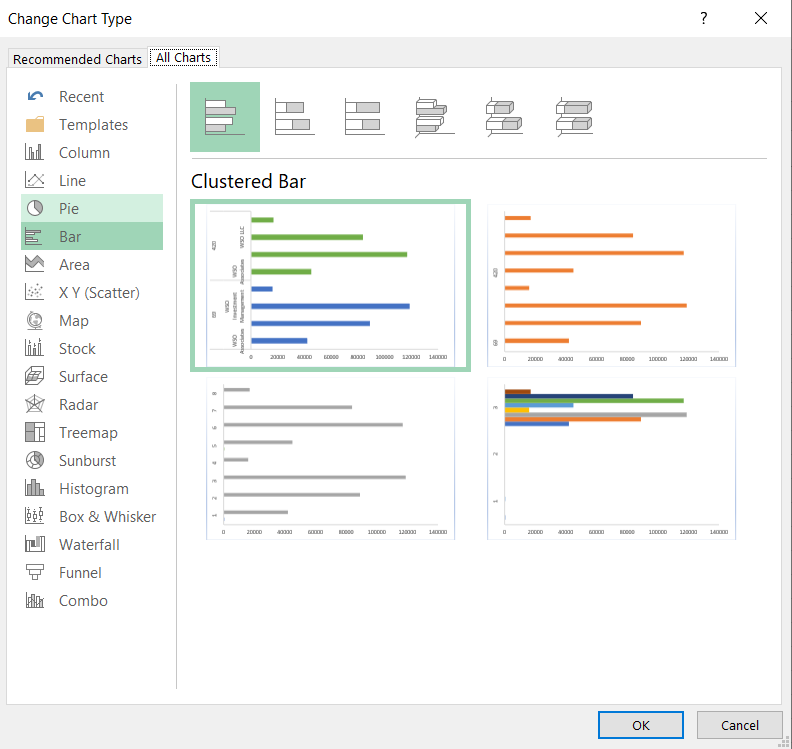Image resolution: width=792 pixels, height=749 pixels.
Task: Confirm the chart type with OK
Action: (x=640, y=725)
